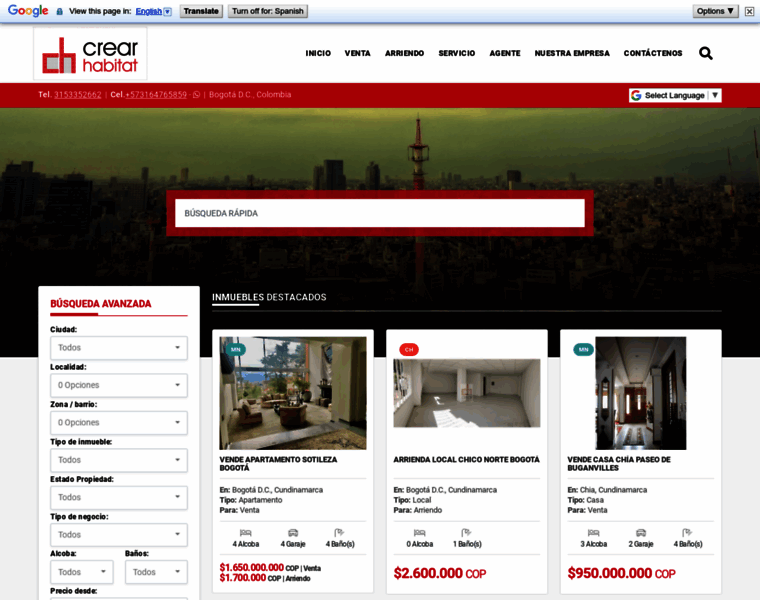This screenshot has height=600, width=760.
Task: Click the WhatsApp icon beside cell number
Action: coord(196,95)
